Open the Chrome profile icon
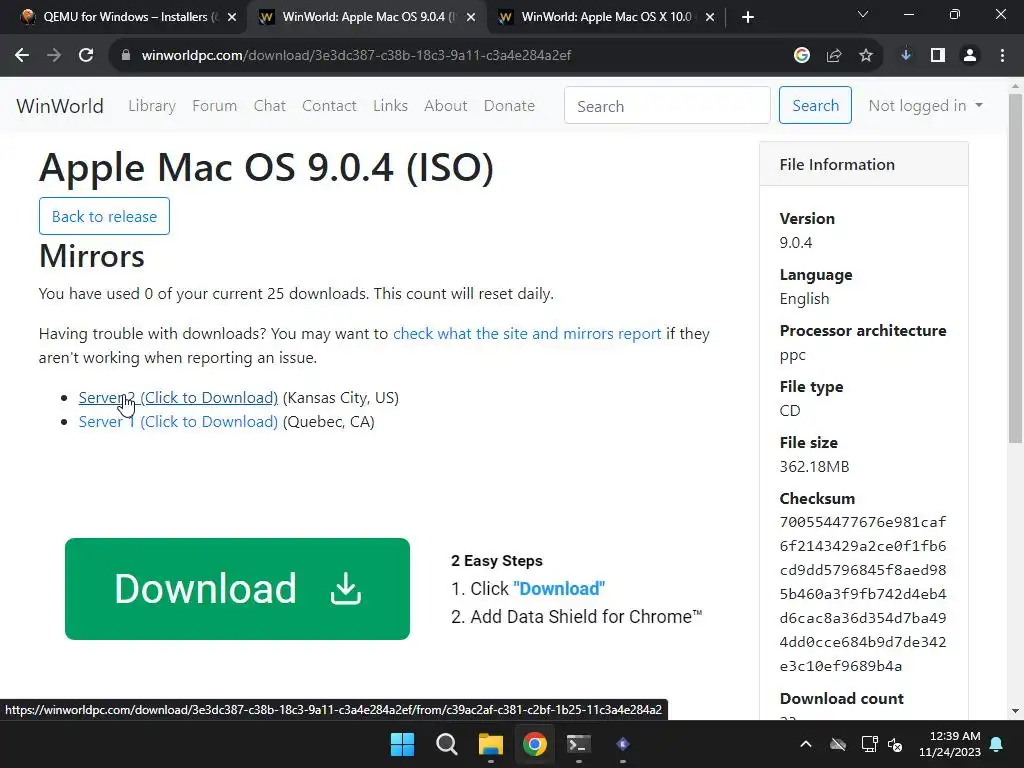Viewport: 1024px width, 768px height. tap(970, 56)
